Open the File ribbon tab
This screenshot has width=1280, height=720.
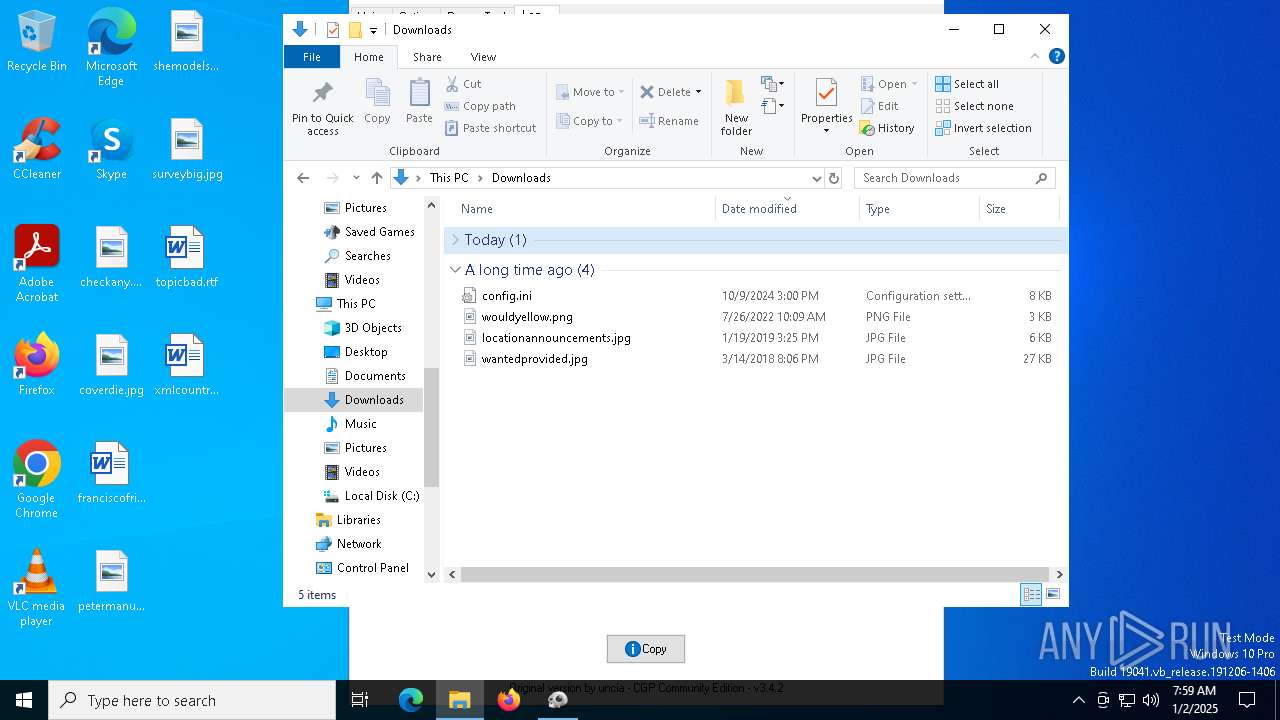[x=312, y=57]
